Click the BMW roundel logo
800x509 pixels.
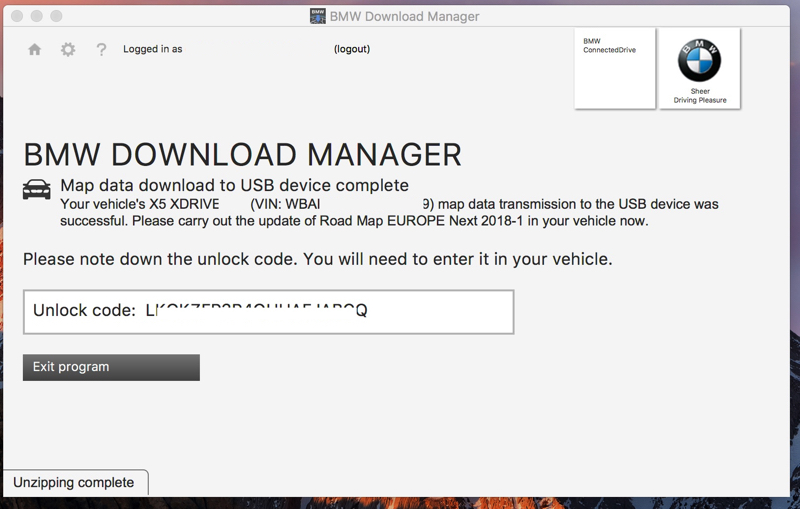[x=699, y=60]
